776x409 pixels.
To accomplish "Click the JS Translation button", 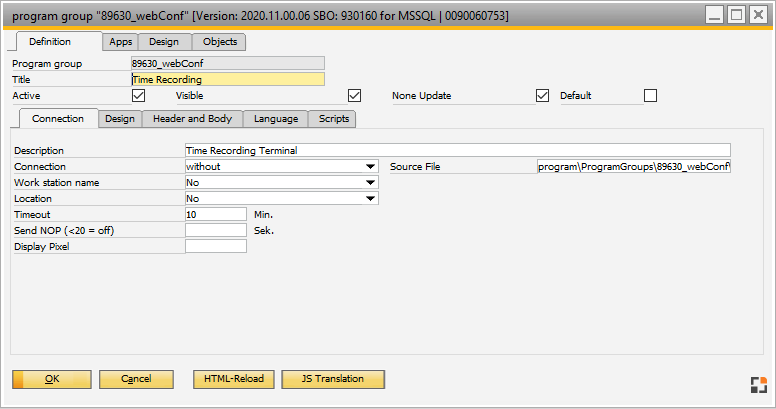I will click(333, 379).
